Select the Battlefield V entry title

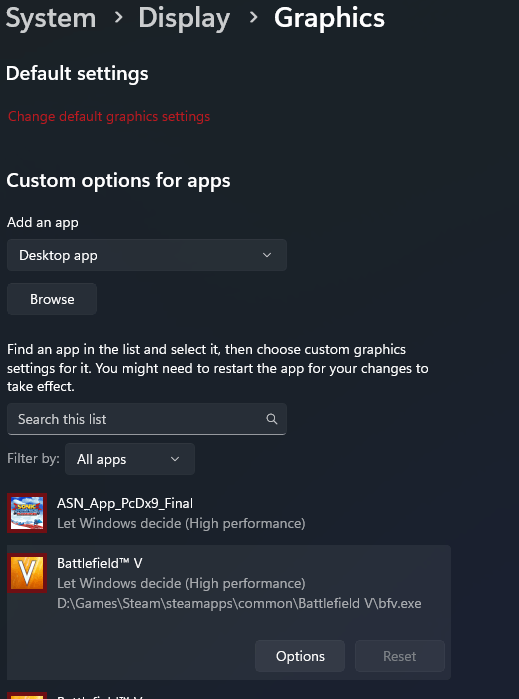coord(99,563)
